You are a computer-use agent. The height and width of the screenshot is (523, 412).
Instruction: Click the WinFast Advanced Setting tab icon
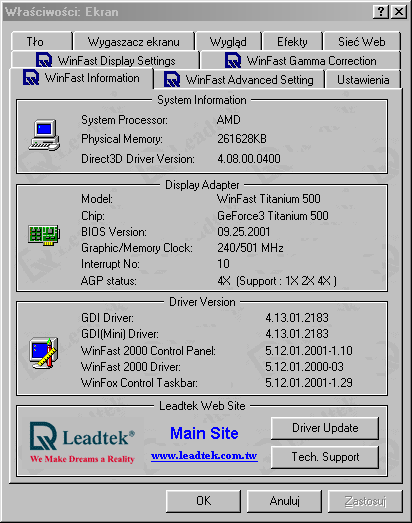click(172, 80)
